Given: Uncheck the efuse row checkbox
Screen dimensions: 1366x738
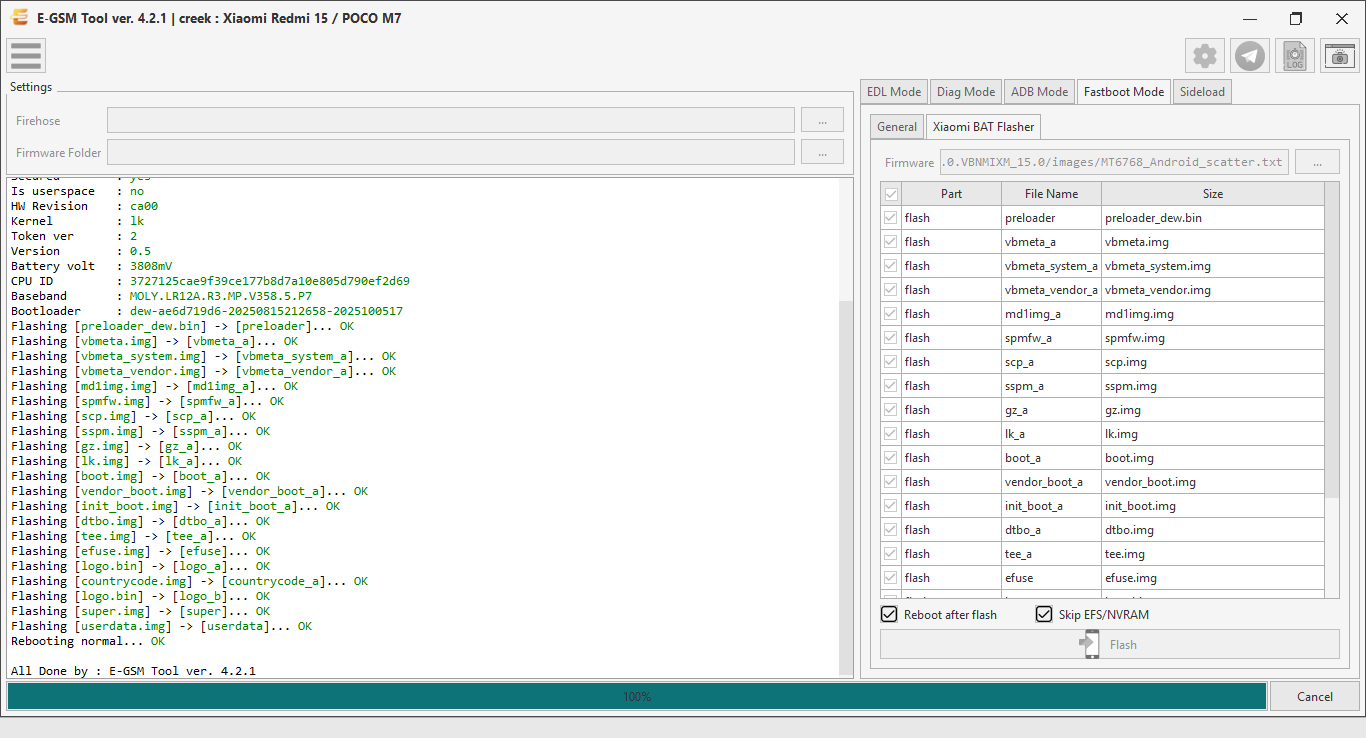Looking at the screenshot, I should click(891, 578).
